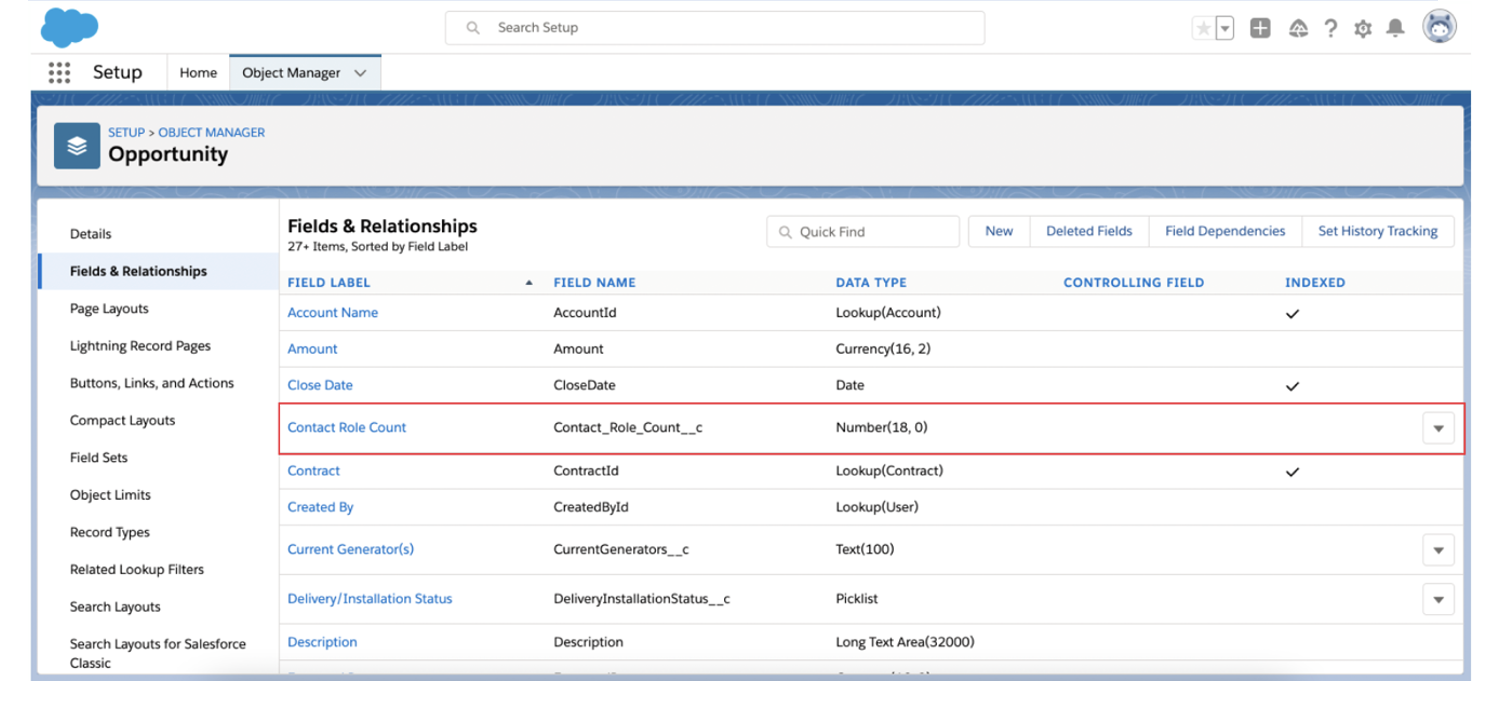Click the Field Dependencies button
The image size is (1504, 716).
tap(1225, 231)
